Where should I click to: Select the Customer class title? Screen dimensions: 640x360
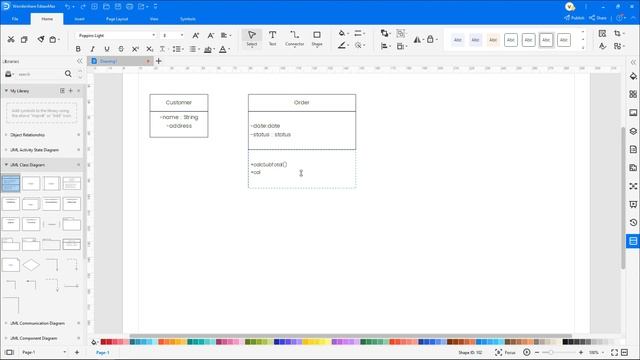[x=179, y=102]
